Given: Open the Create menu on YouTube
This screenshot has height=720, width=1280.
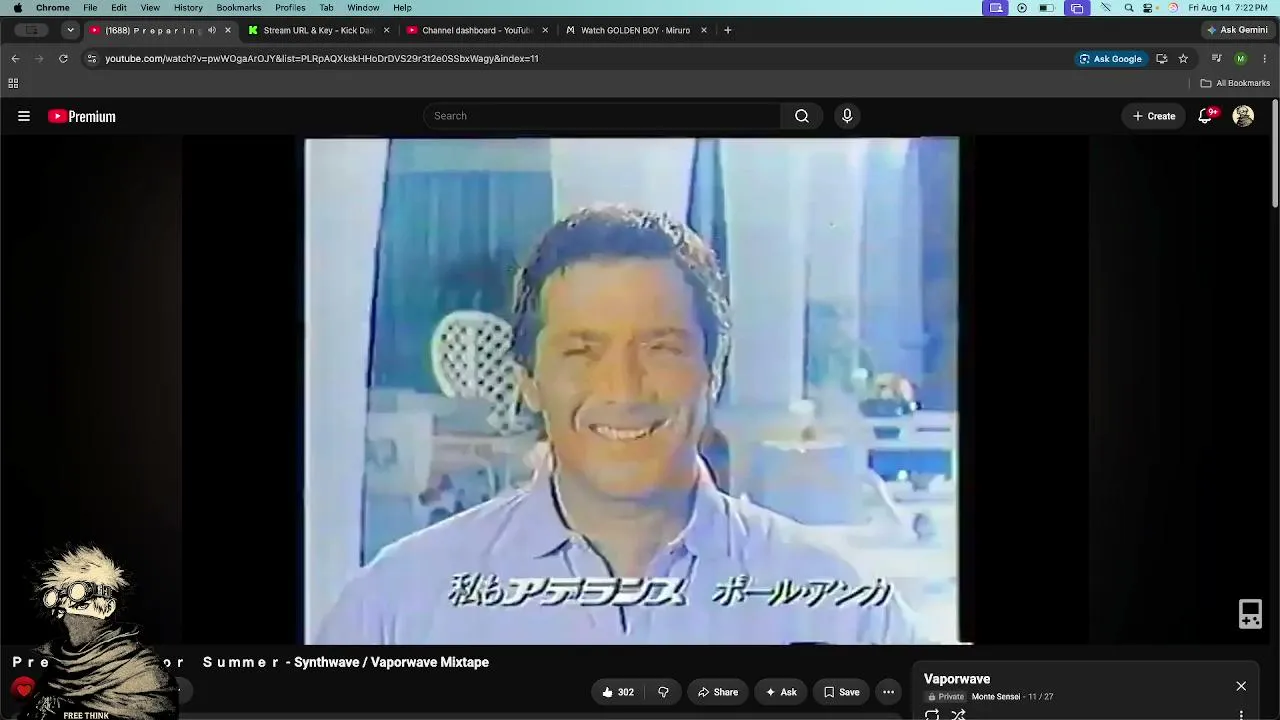Looking at the screenshot, I should click(1154, 116).
